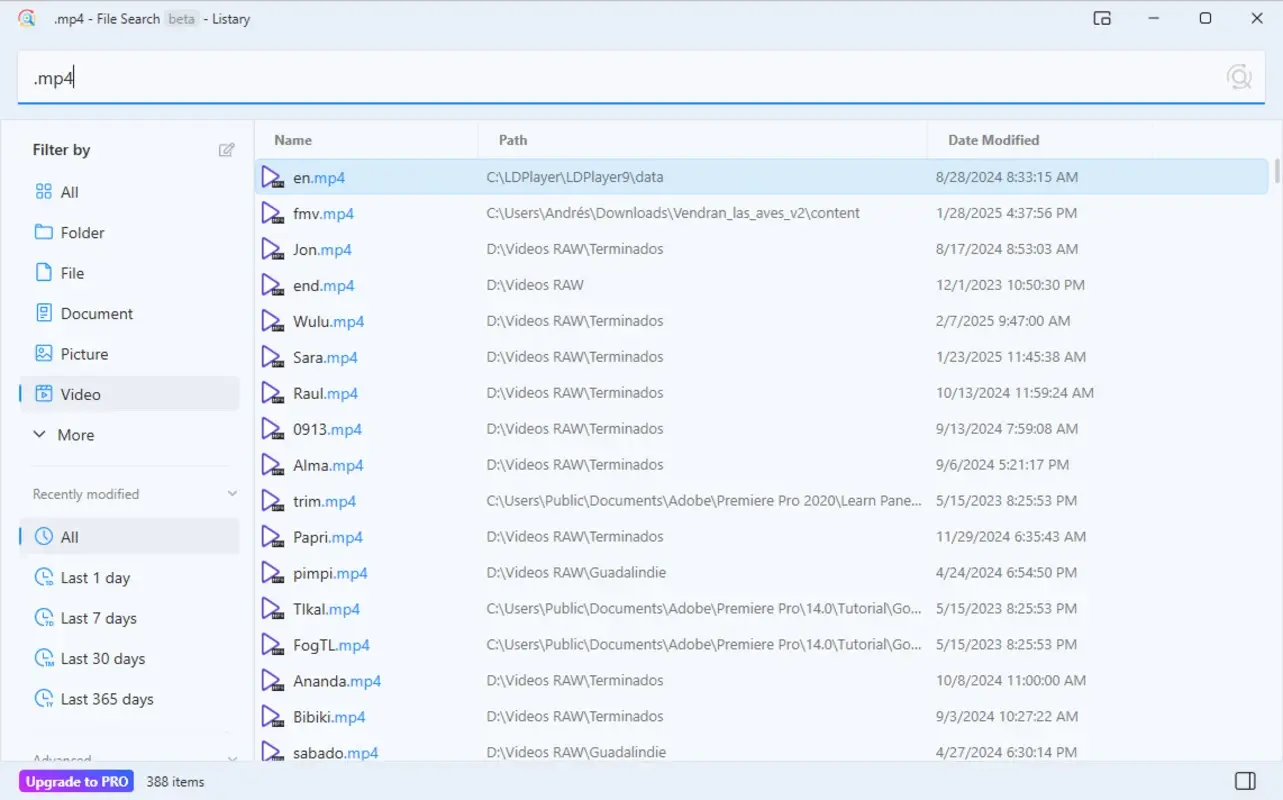Collapse the Recently modified section

(232, 493)
